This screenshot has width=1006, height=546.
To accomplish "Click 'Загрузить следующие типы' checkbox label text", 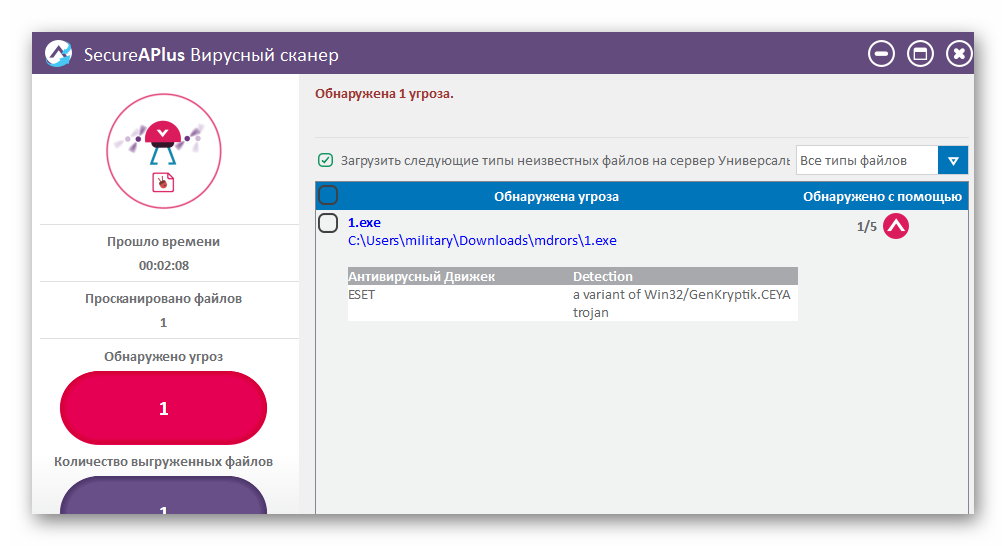I will [x=565, y=160].
